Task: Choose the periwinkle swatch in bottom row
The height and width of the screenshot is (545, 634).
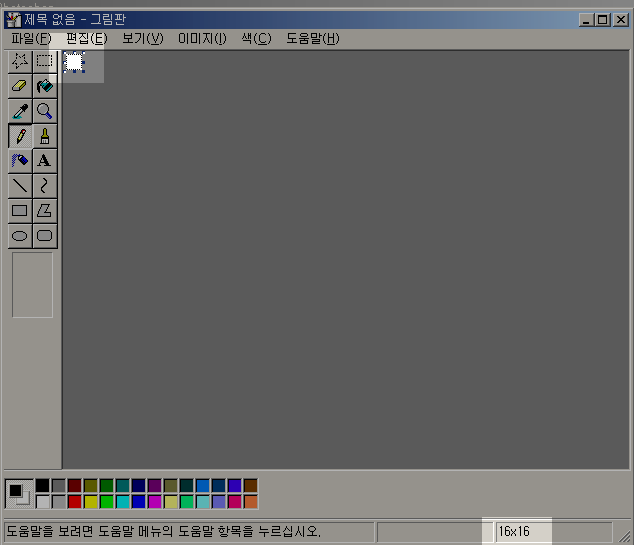Action: (x=219, y=502)
